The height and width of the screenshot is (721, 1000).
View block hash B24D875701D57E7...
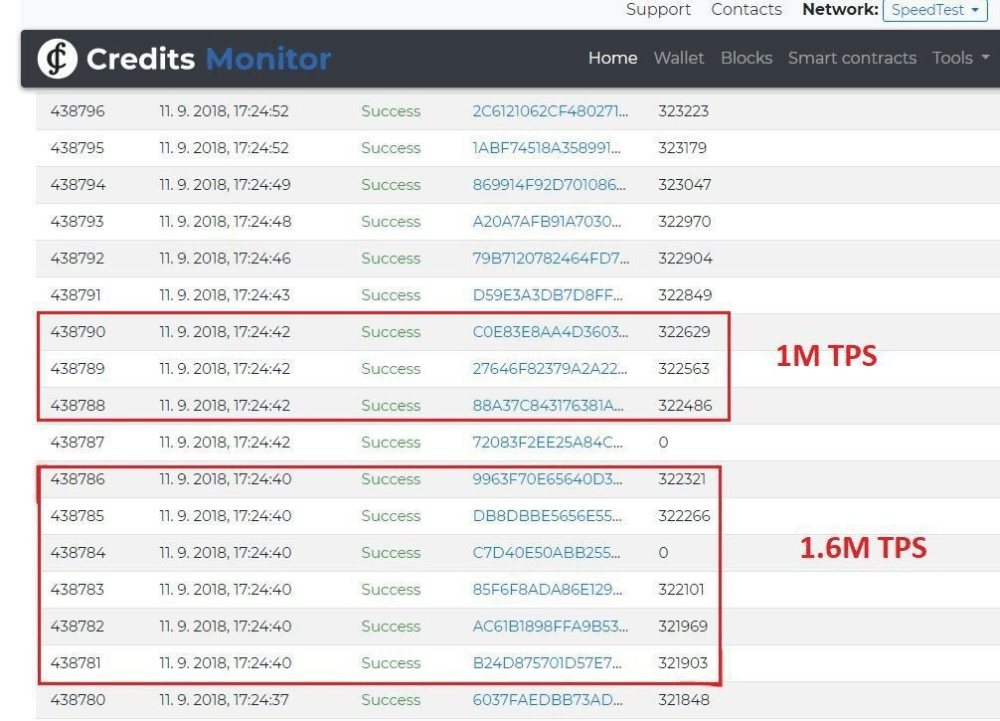point(547,663)
